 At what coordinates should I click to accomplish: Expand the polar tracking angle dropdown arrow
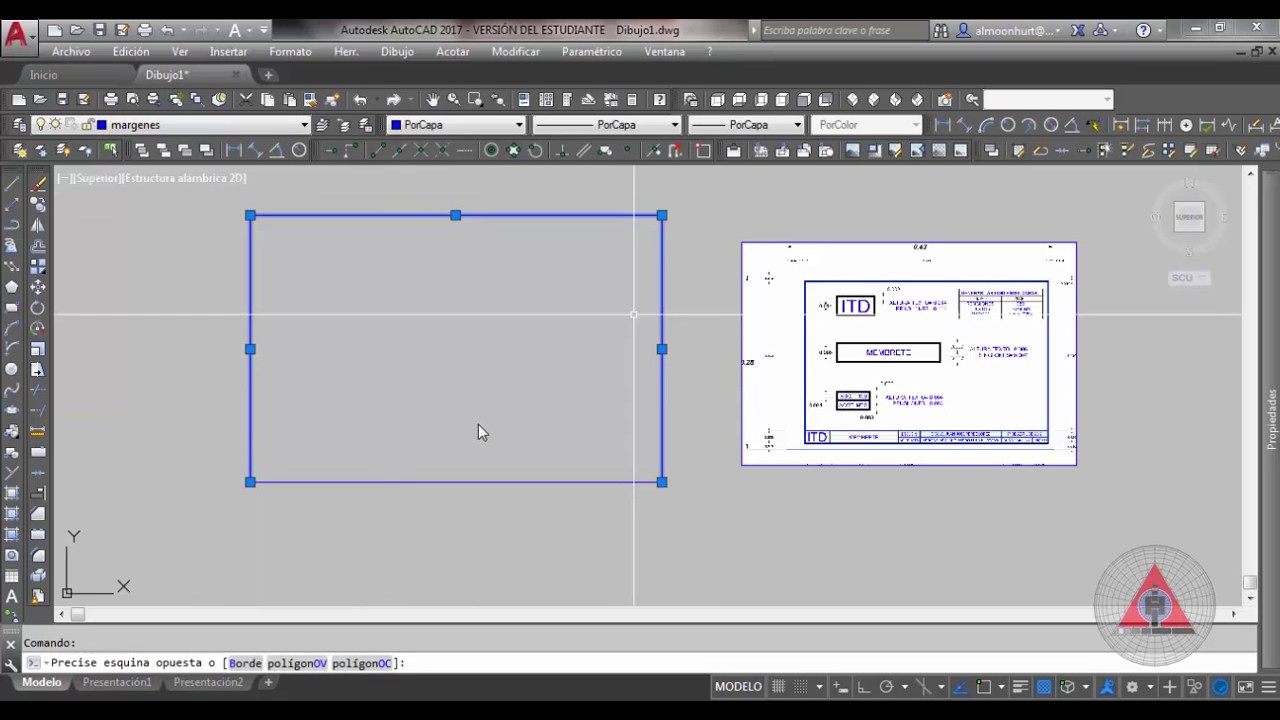click(x=903, y=687)
